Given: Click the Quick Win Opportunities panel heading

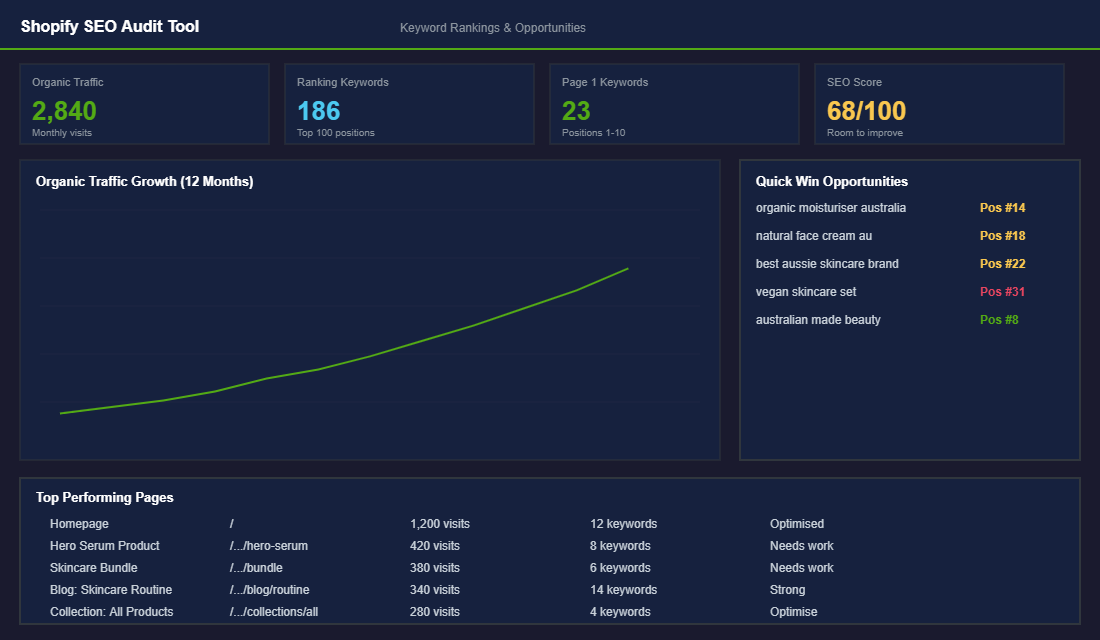Looking at the screenshot, I should [832, 181].
